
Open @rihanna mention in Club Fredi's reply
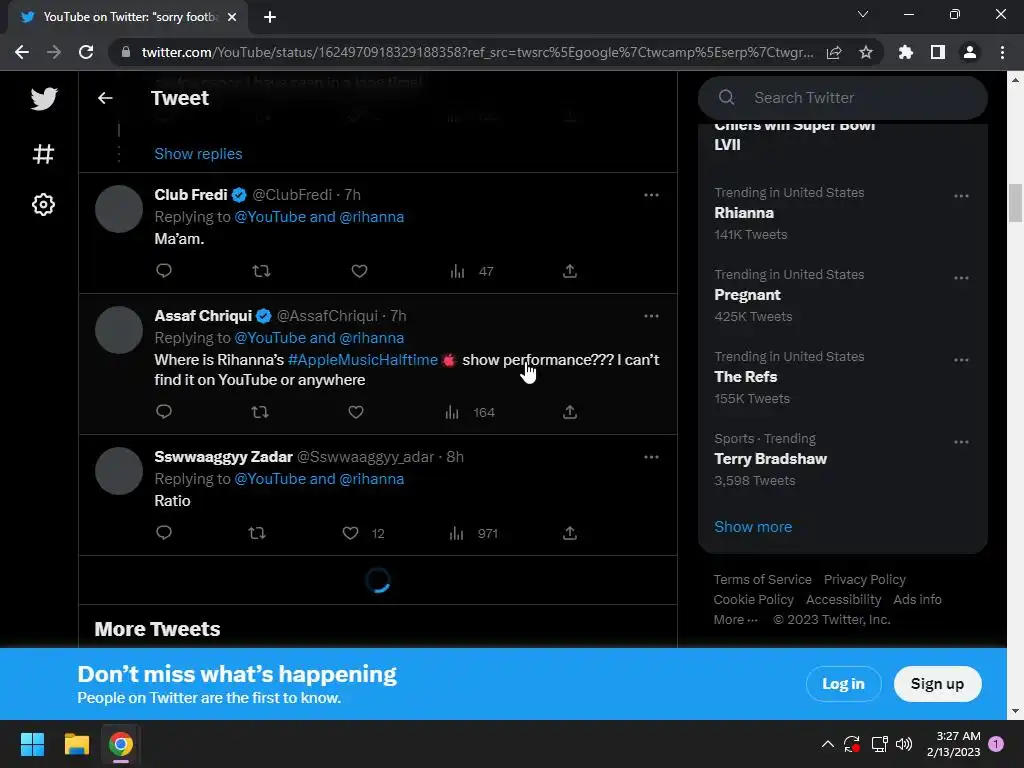371,217
